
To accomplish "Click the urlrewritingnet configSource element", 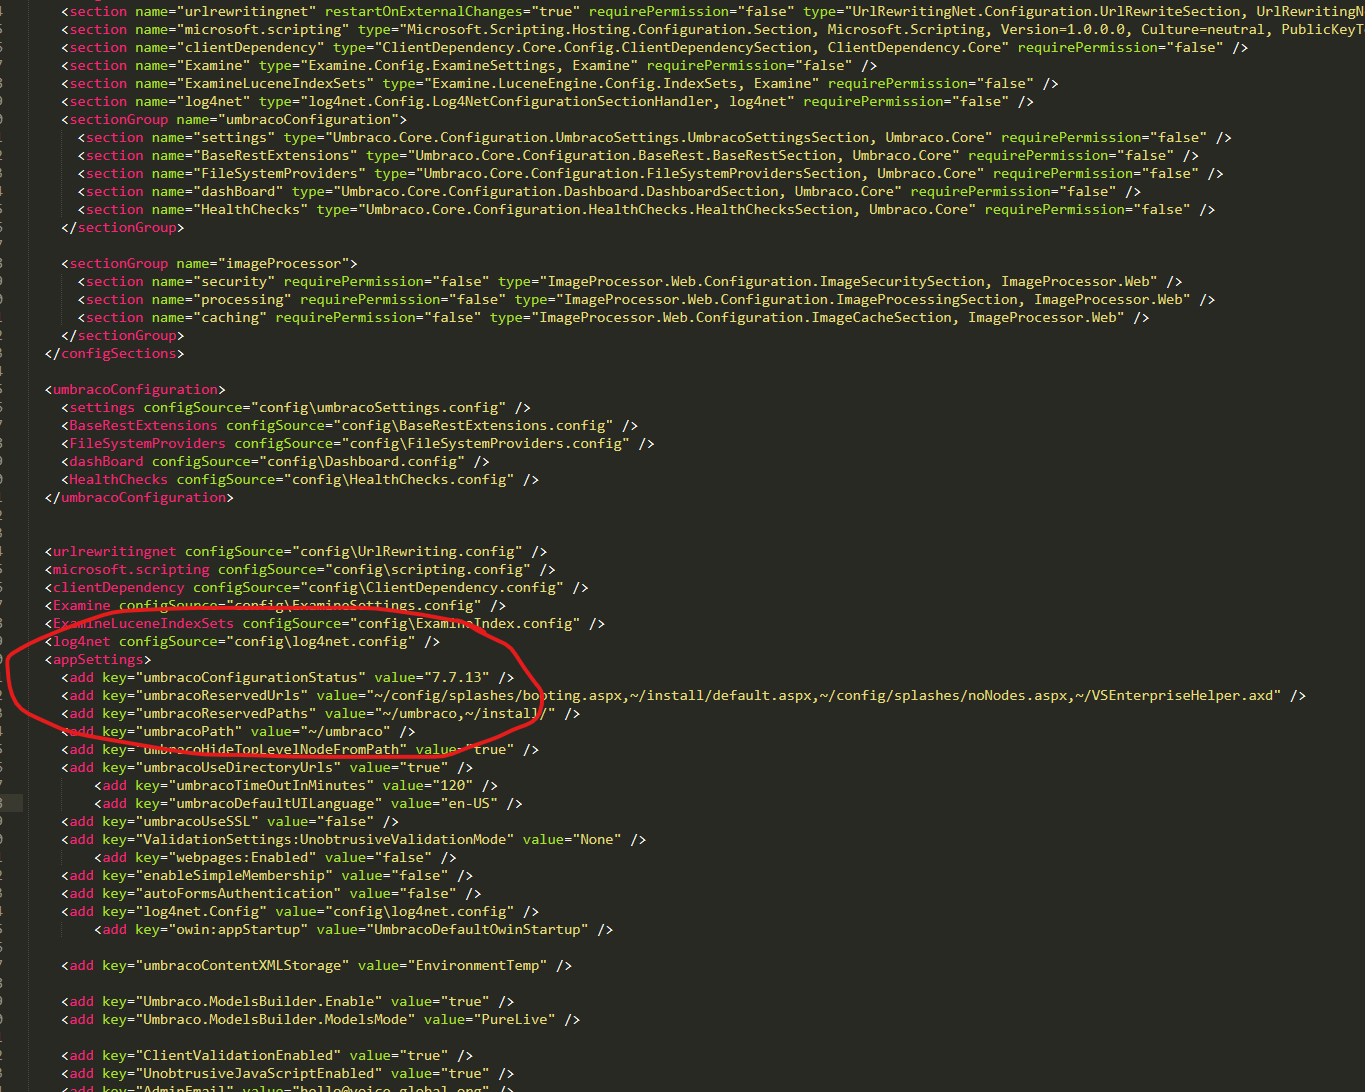I will [x=114, y=551].
